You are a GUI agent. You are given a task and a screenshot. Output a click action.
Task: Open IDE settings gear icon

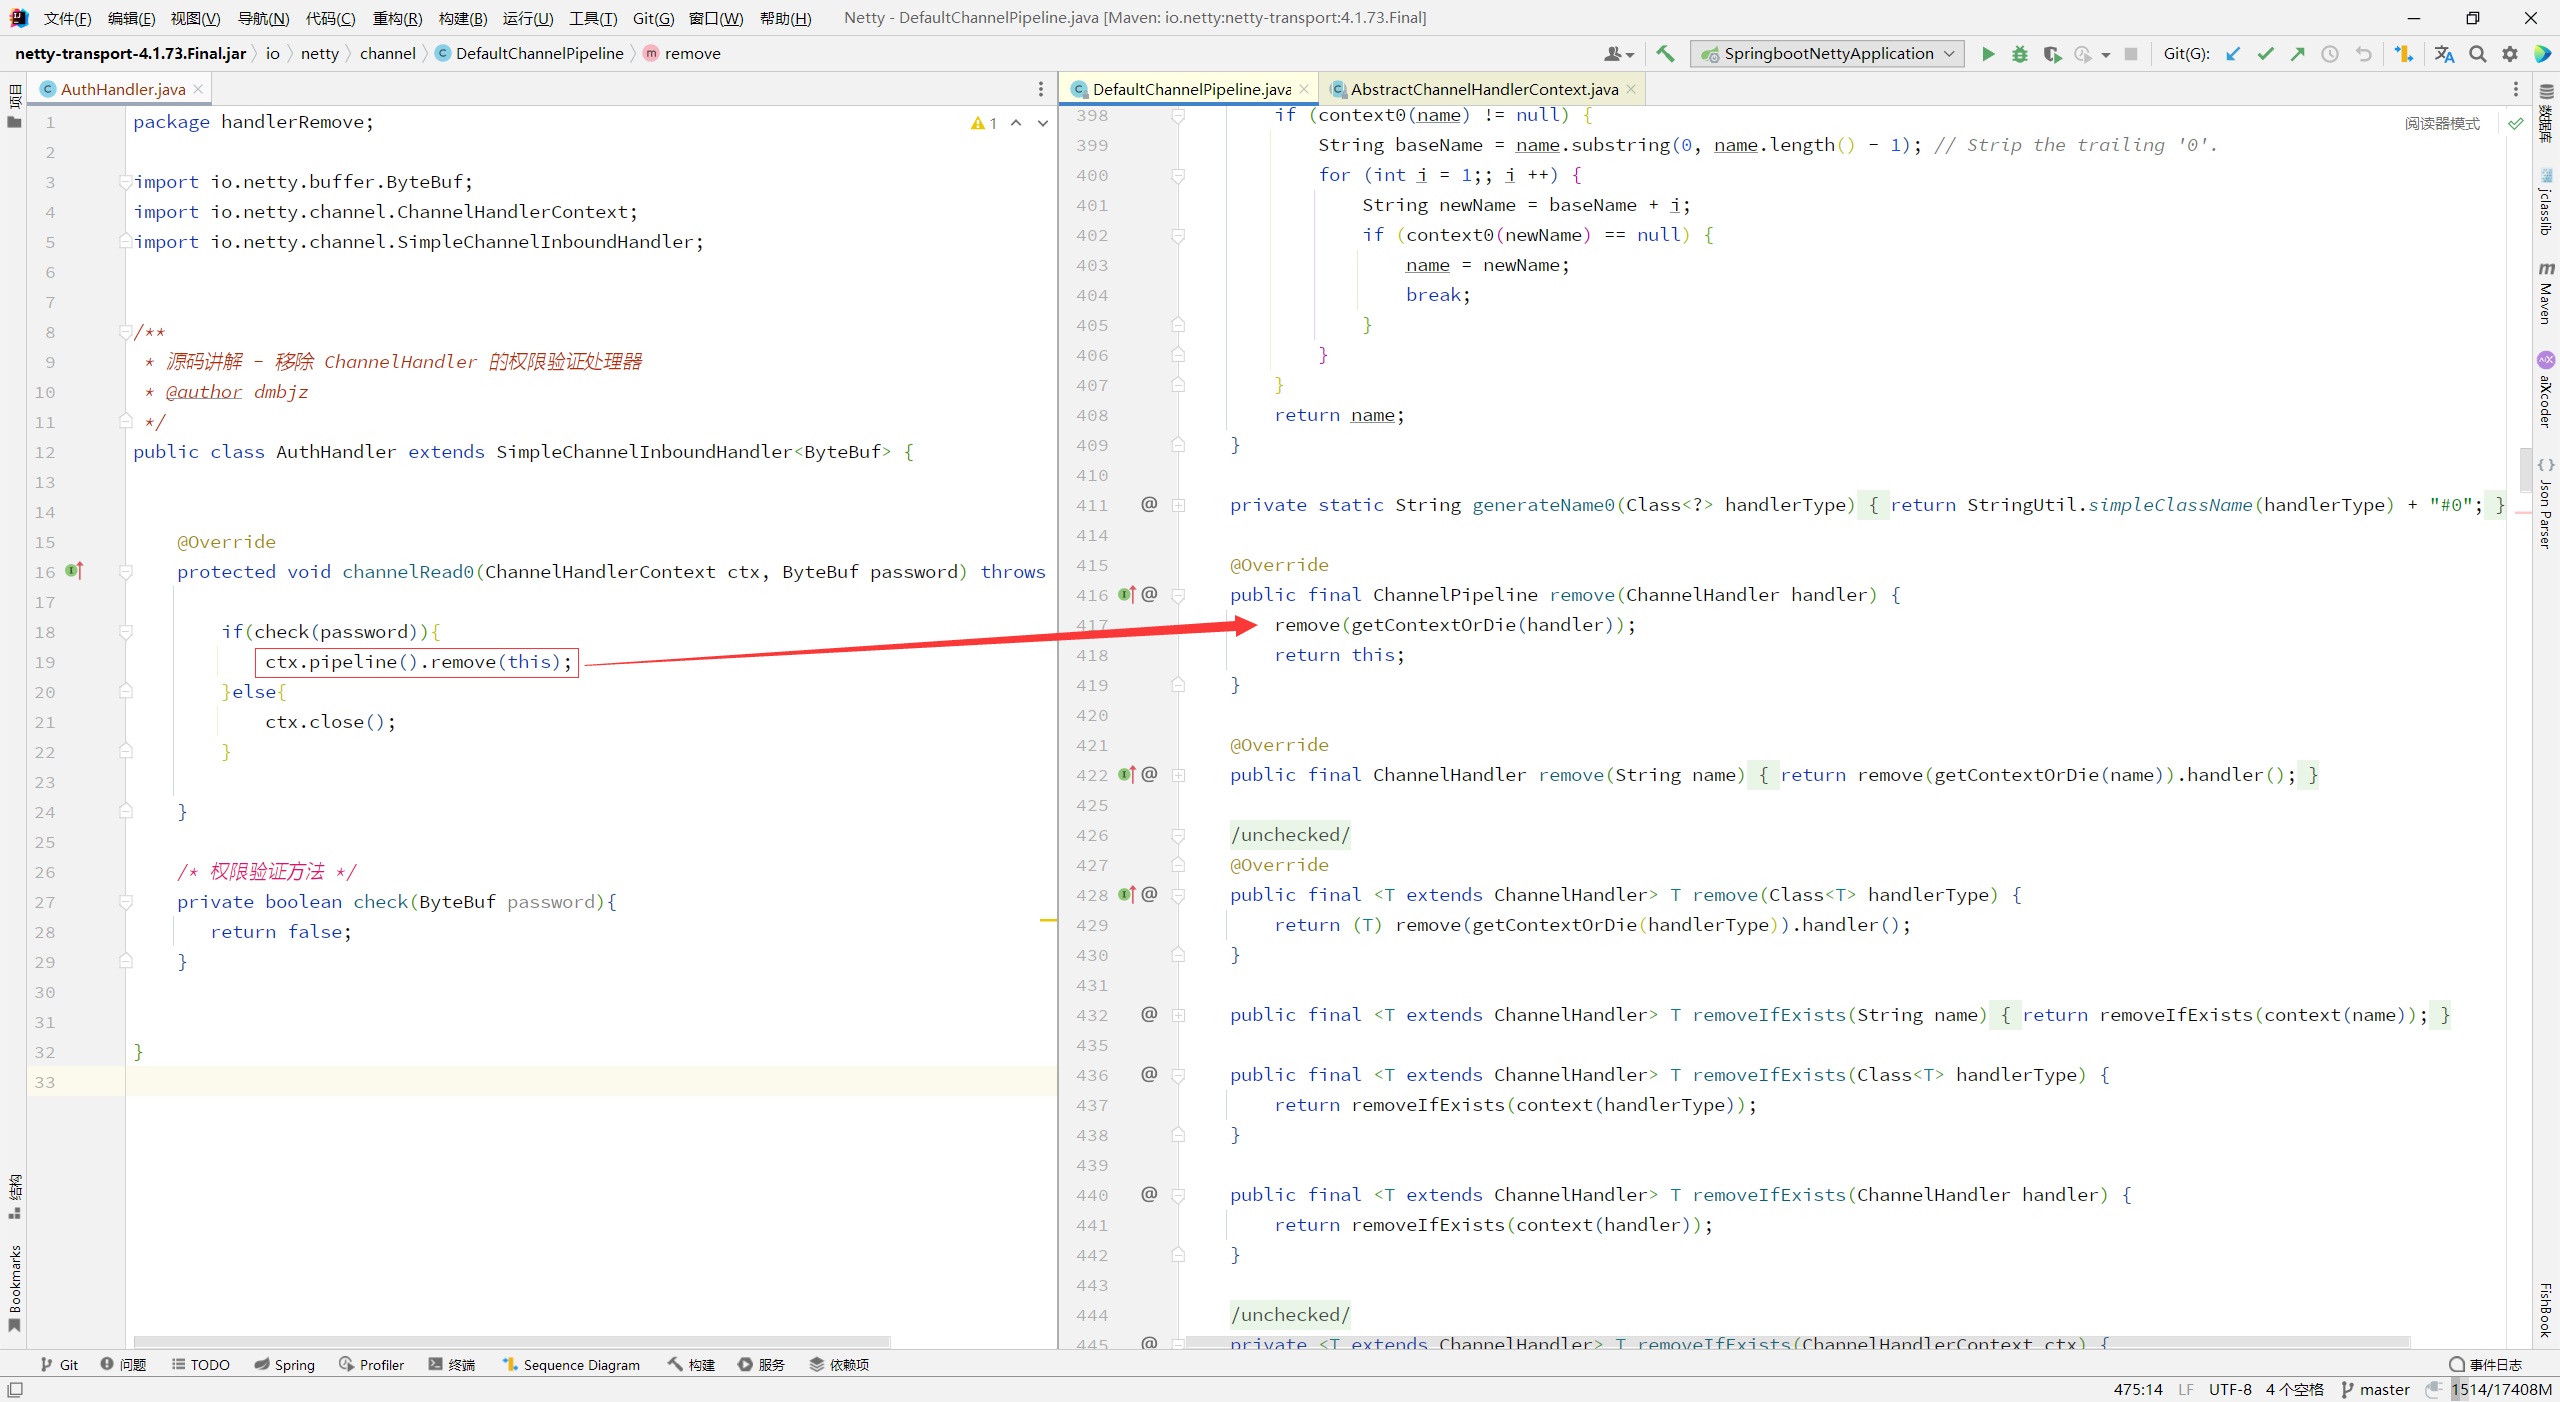coord(2510,54)
